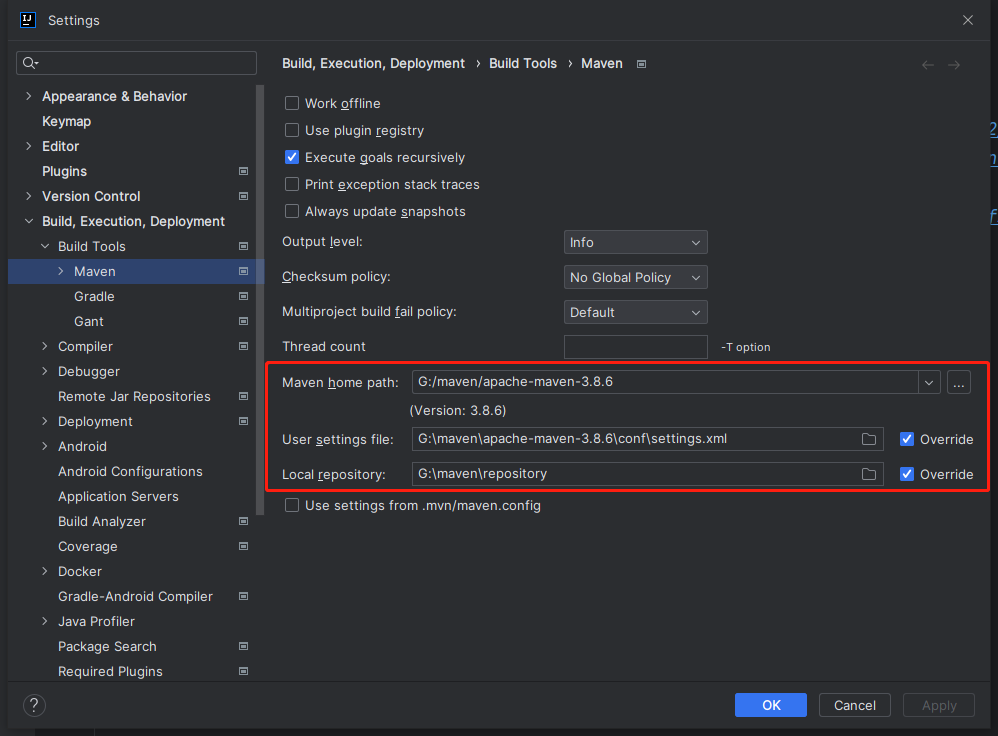Open the Keymap settings page

pos(67,122)
